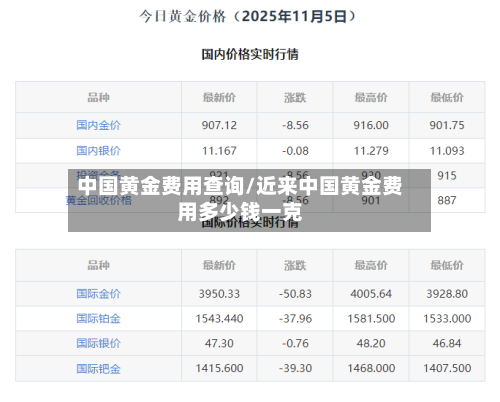Click the 1415.600 palladium price cell
500x402 pixels.
coord(219,368)
